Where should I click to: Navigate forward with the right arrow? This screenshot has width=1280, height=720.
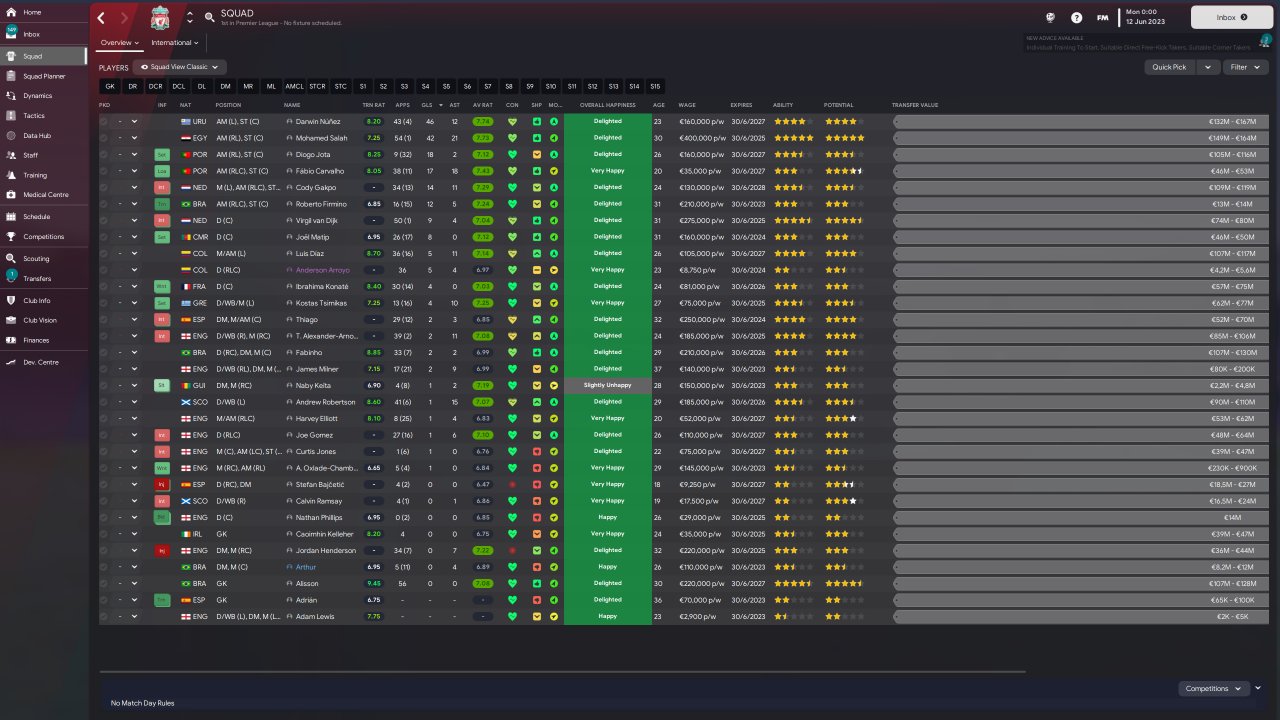[124, 18]
